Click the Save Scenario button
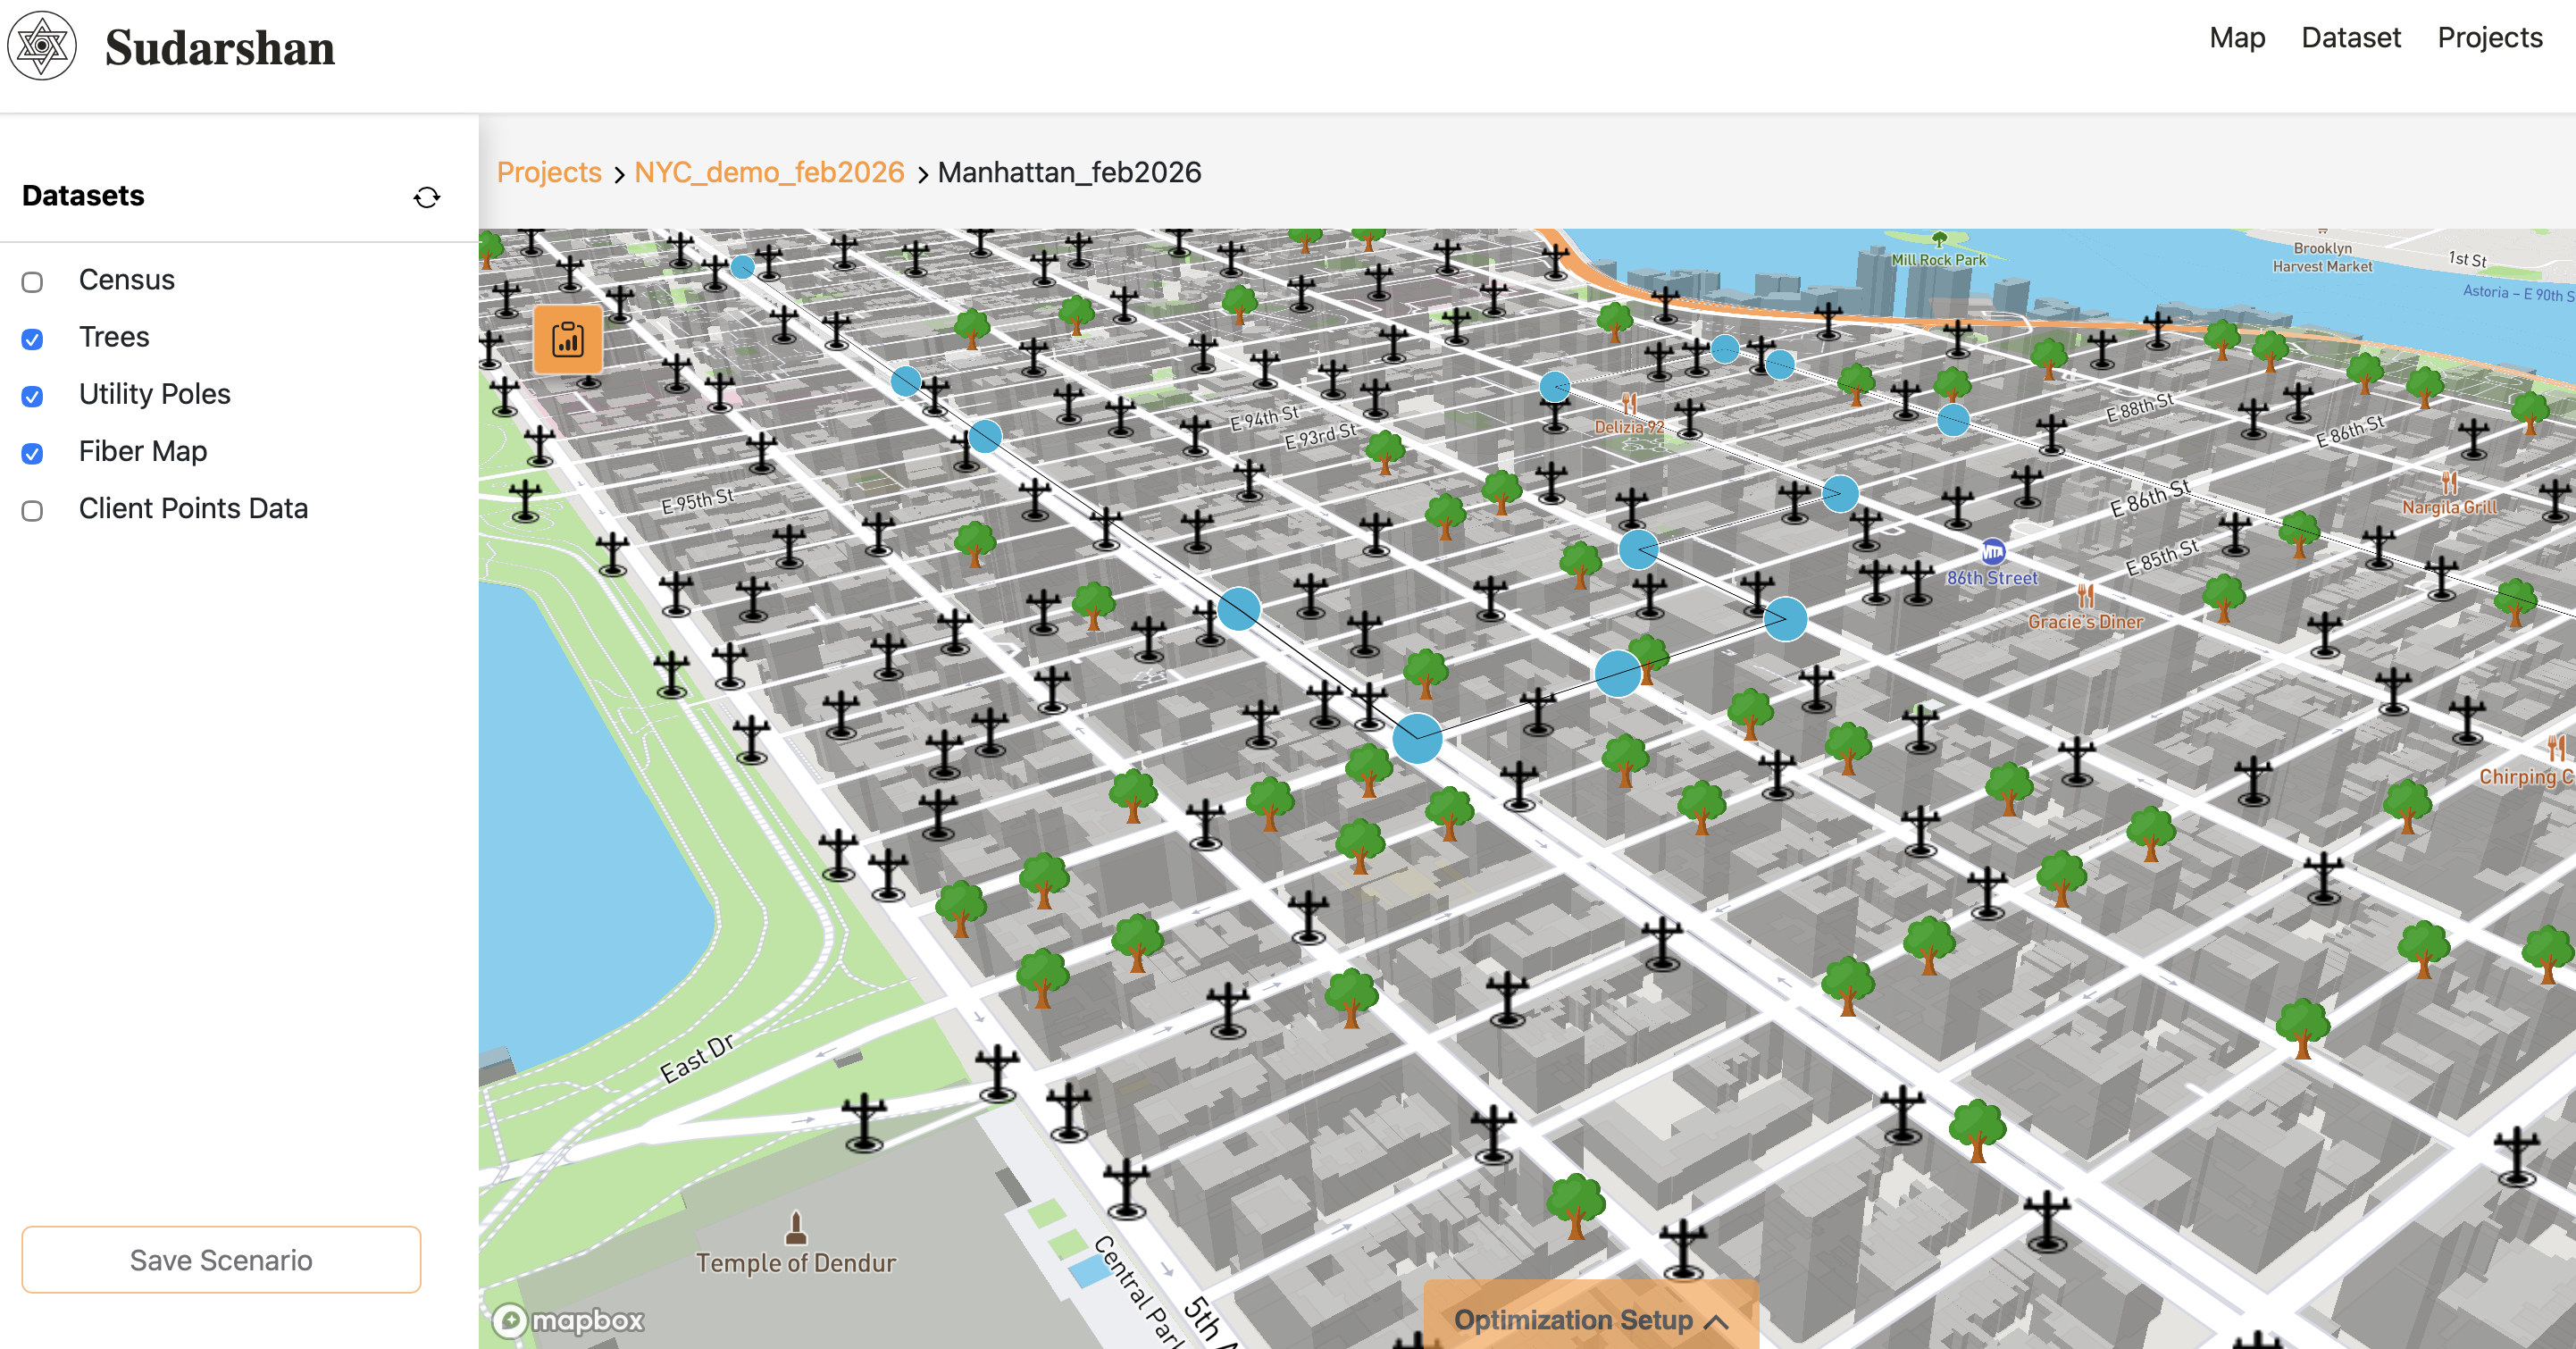The width and height of the screenshot is (2576, 1349). pos(221,1259)
